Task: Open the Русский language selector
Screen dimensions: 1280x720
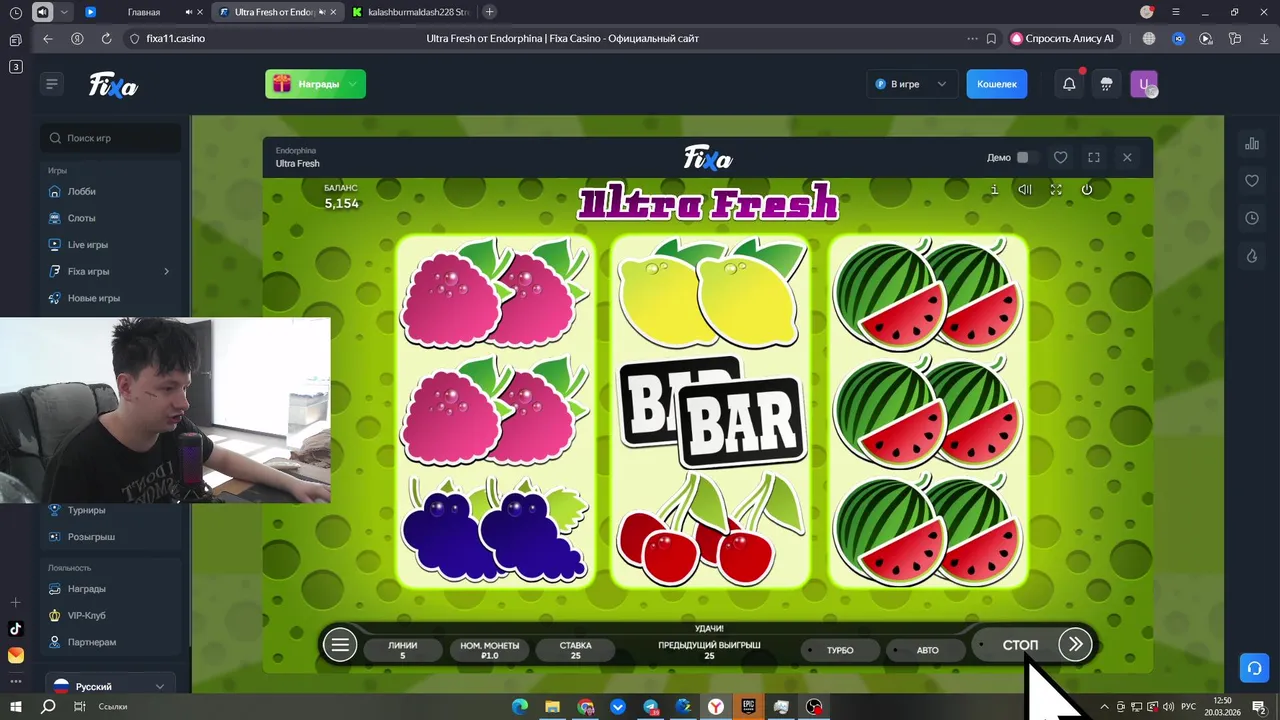Action: coord(110,686)
